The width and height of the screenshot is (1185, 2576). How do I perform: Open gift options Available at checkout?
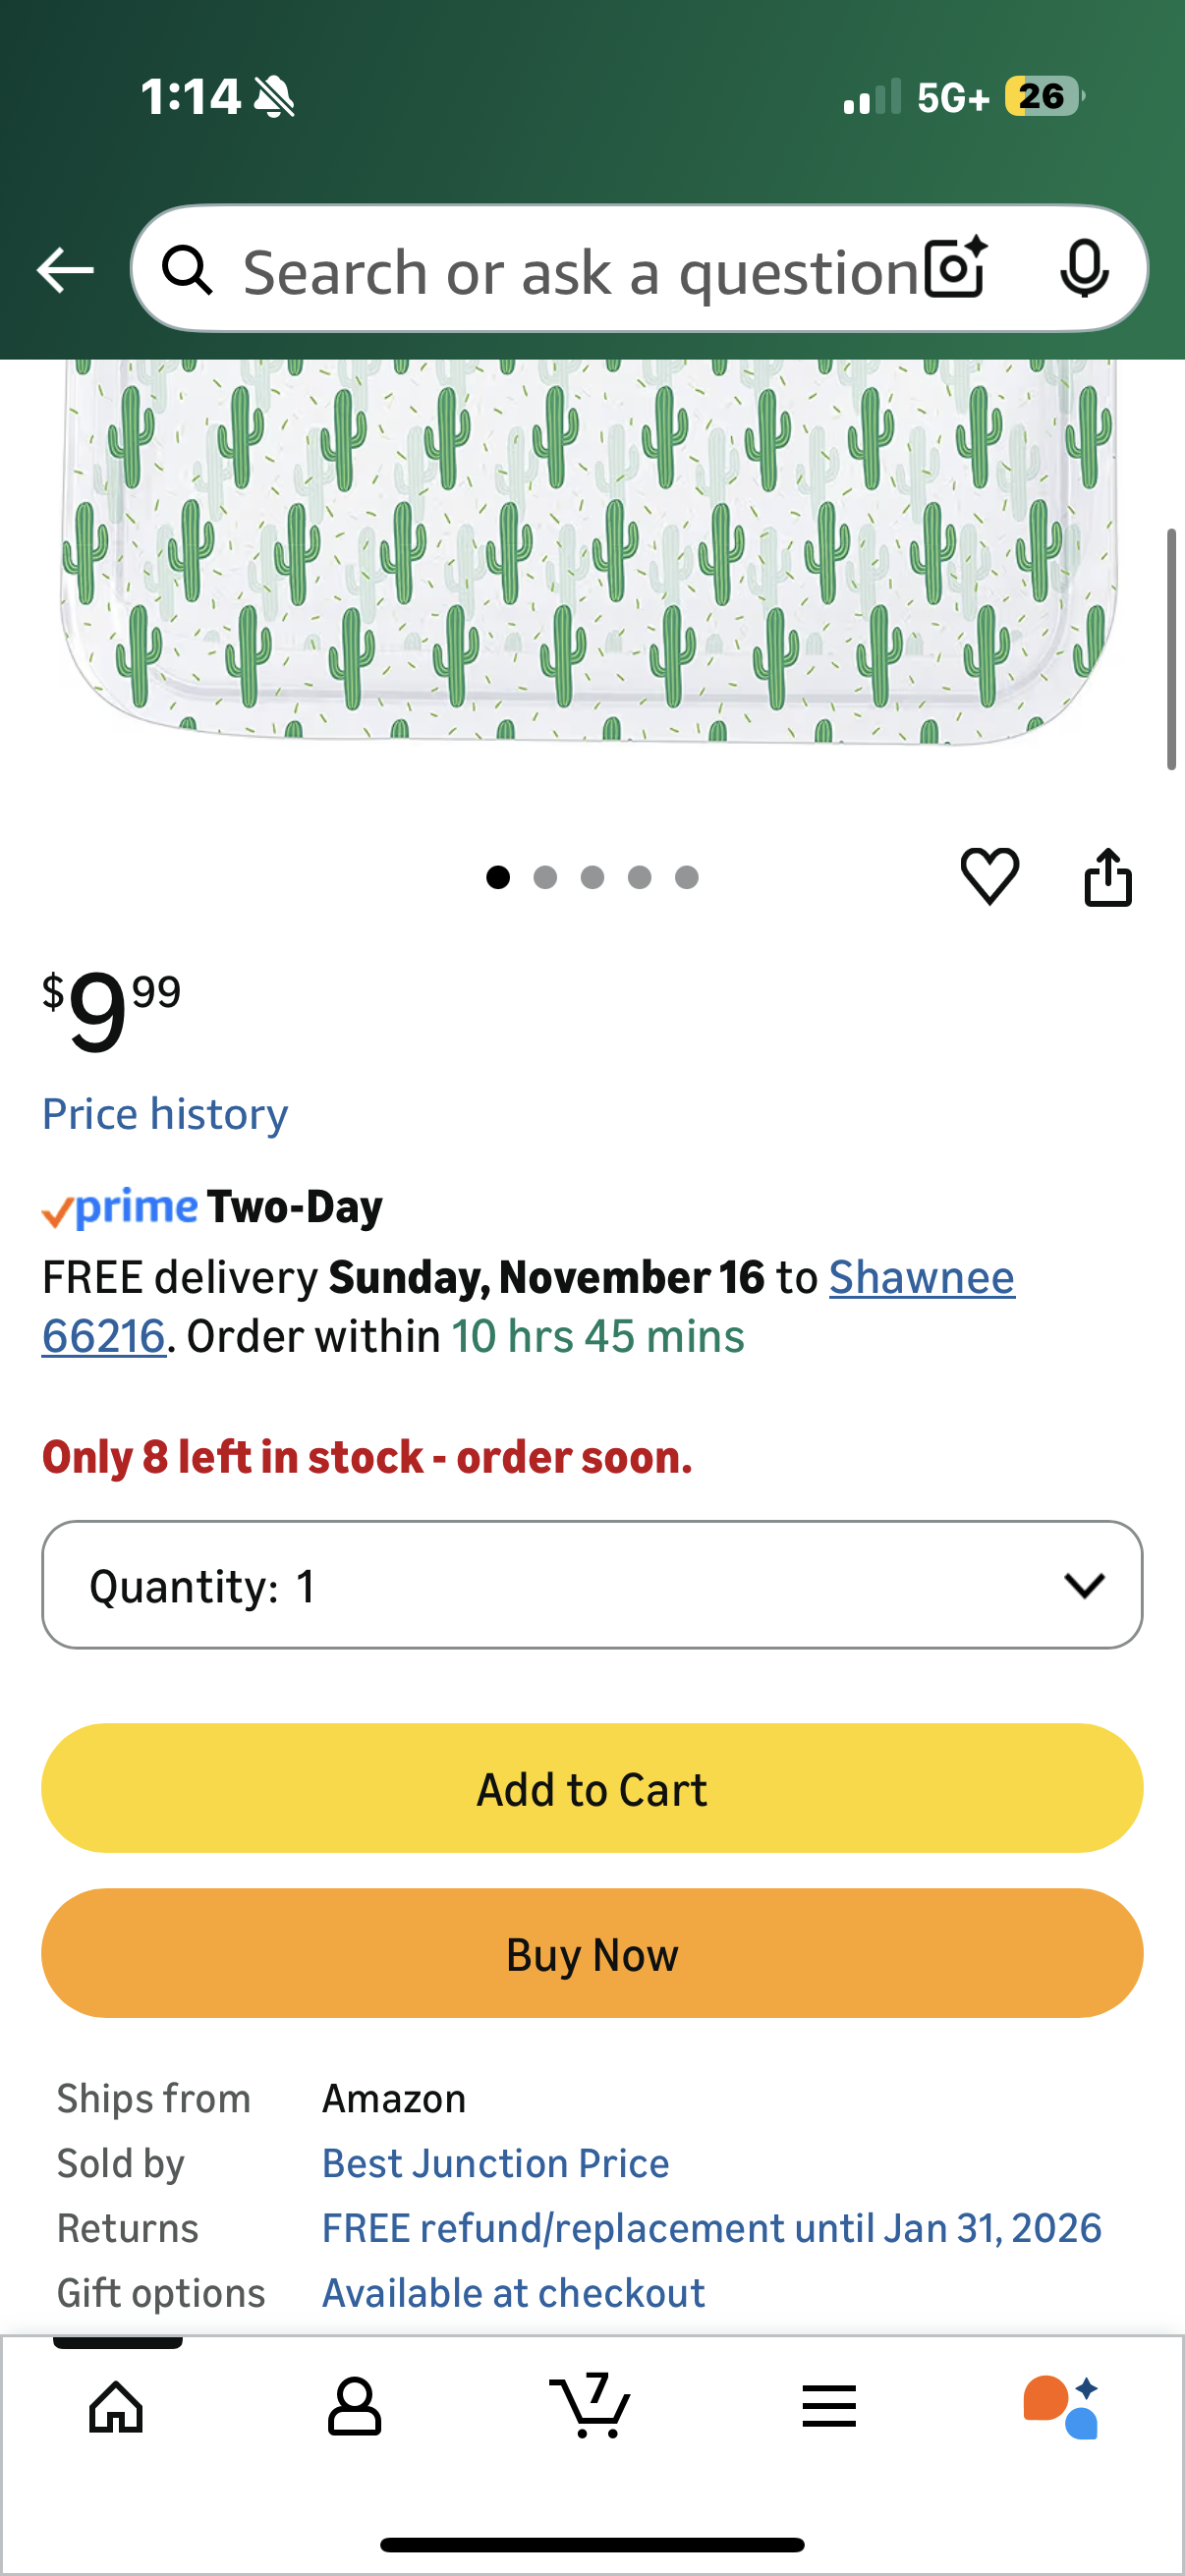point(512,2292)
